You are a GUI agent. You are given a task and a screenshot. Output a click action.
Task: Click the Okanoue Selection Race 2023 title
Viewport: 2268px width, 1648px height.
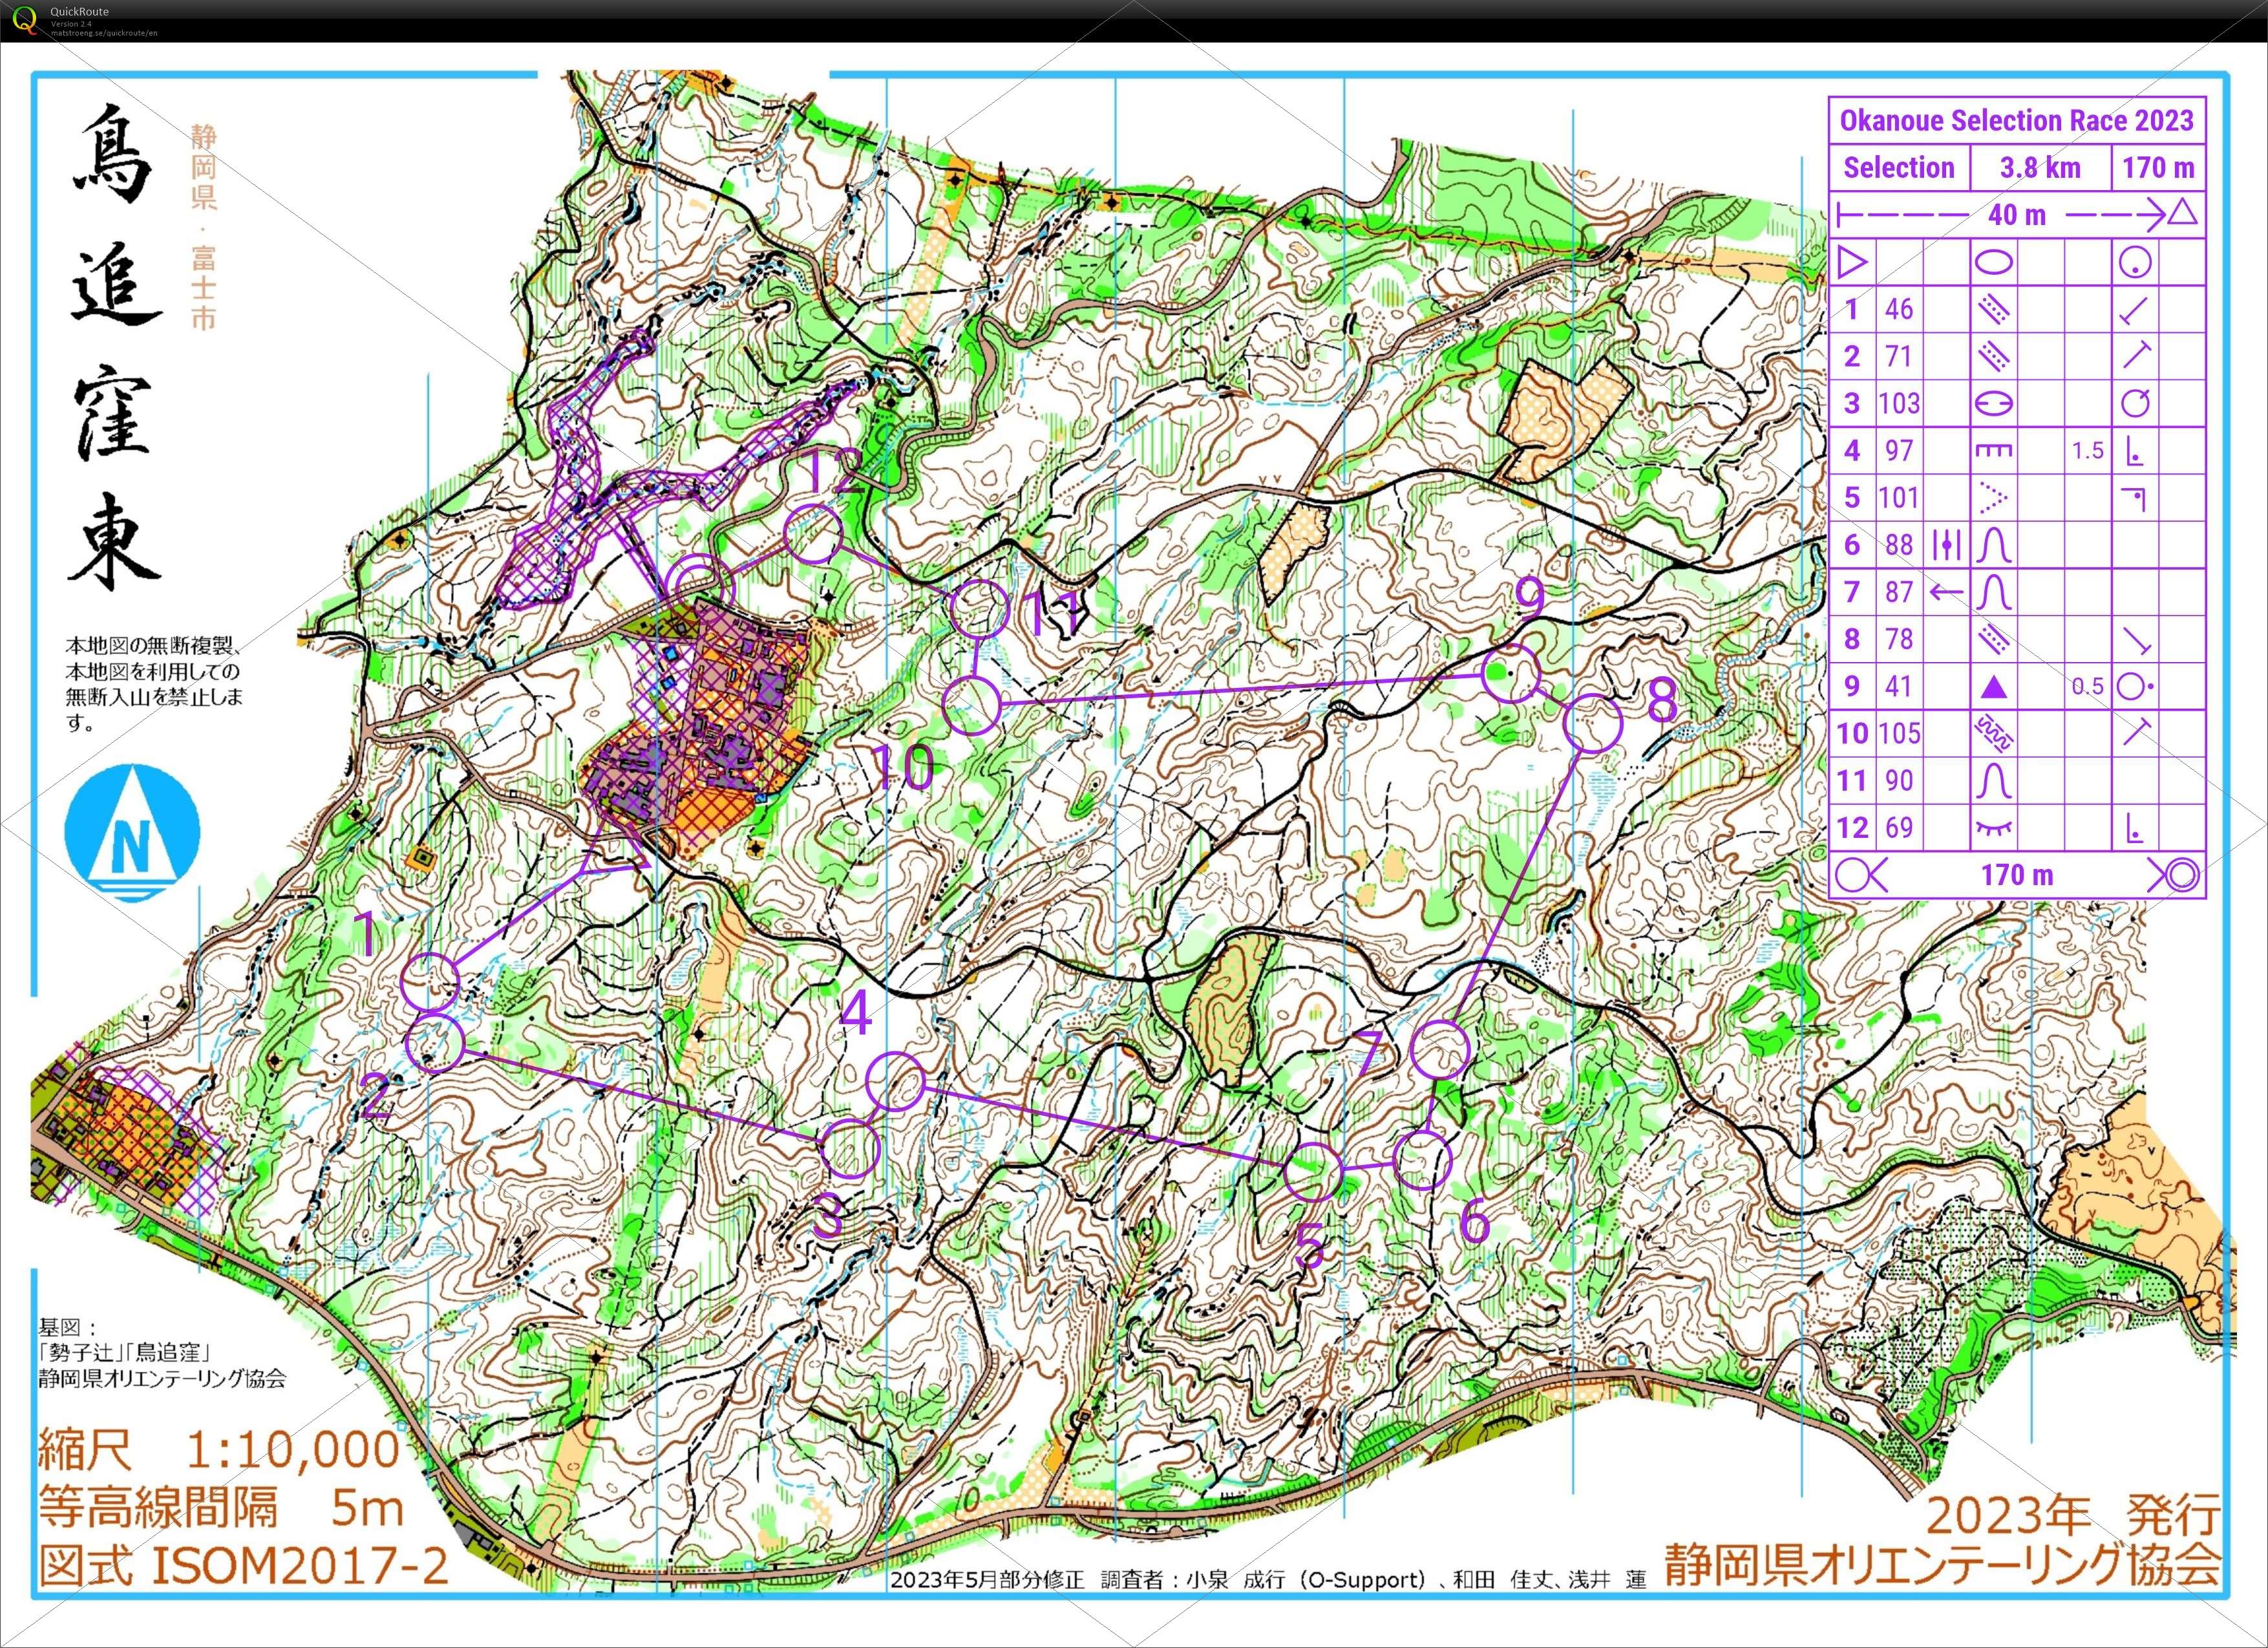point(2016,121)
